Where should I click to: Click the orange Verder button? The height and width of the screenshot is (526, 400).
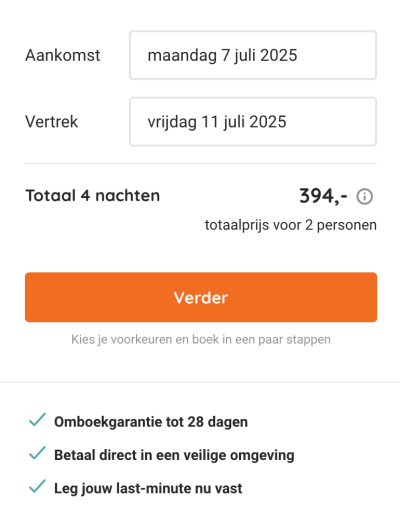tap(201, 297)
